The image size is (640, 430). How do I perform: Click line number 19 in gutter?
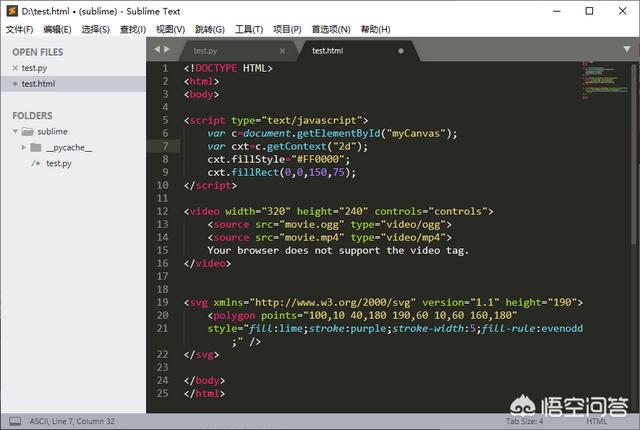click(162, 302)
